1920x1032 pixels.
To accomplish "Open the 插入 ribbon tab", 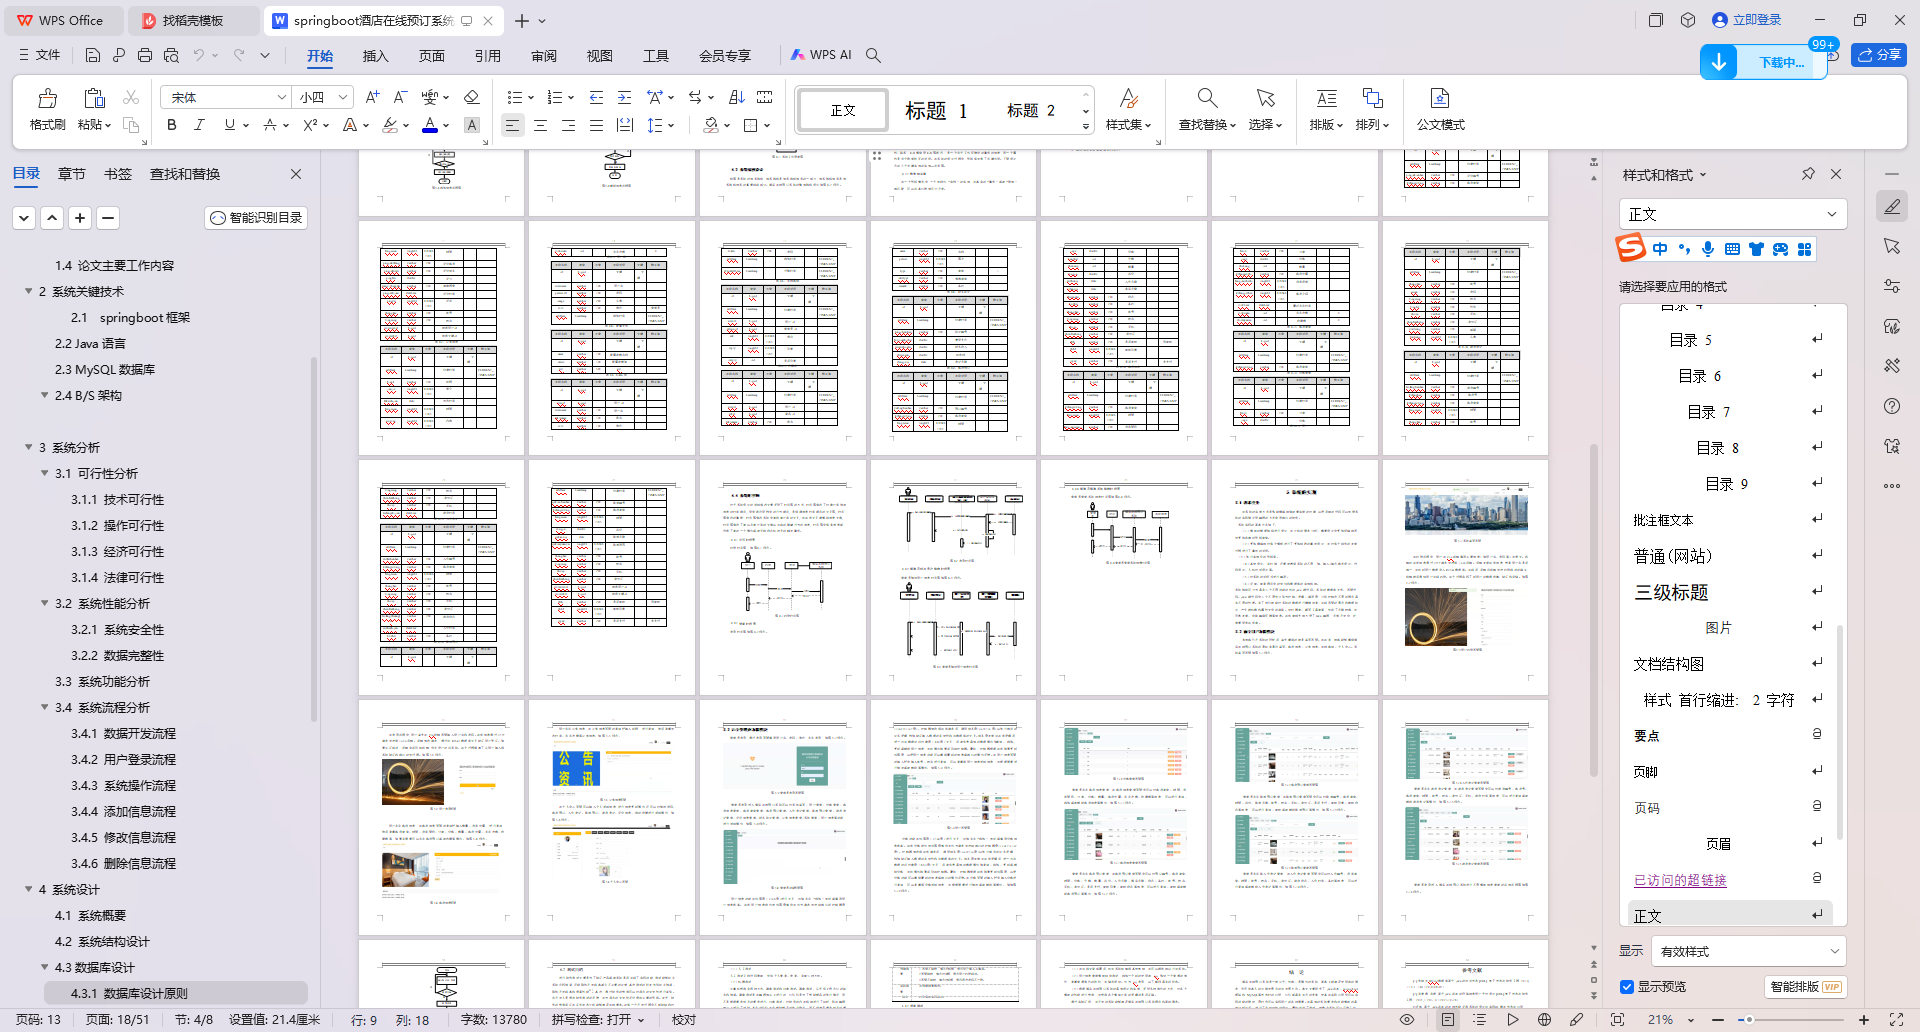I will click(375, 56).
